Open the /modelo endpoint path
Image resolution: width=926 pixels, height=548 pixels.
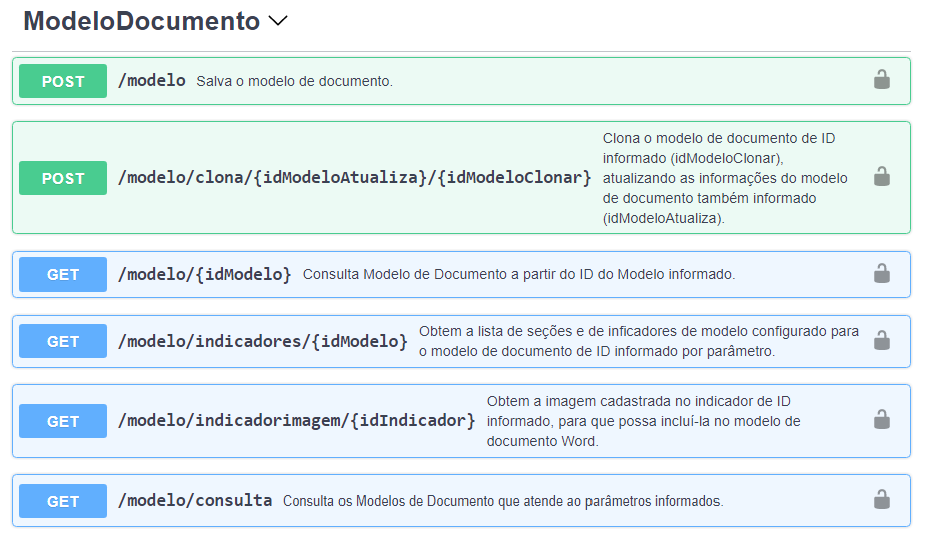[x=152, y=81]
